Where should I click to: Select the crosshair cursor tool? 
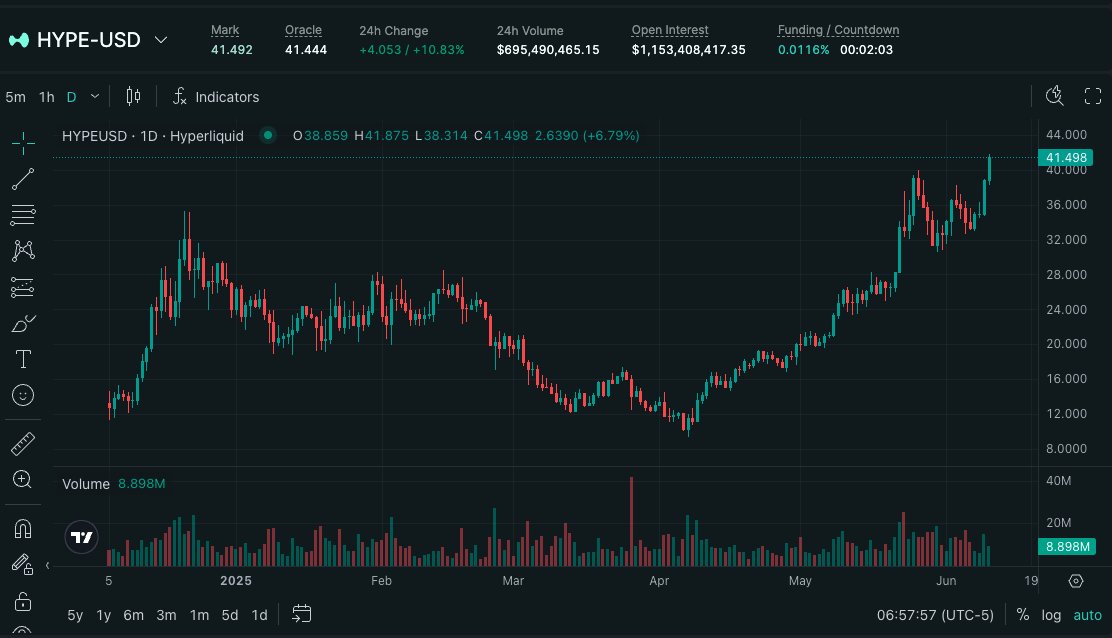[x=23, y=143]
